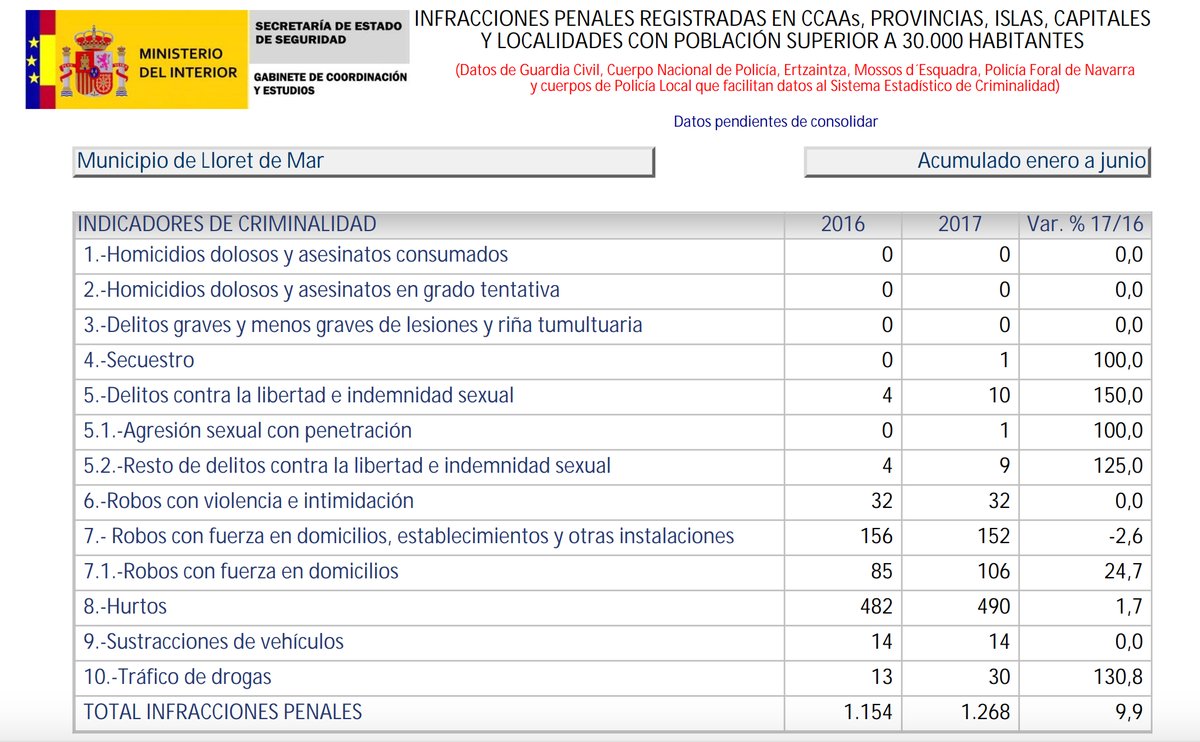The width and height of the screenshot is (1200, 742).
Task: Click the Ministerio del Interior logo
Action: coord(137,59)
